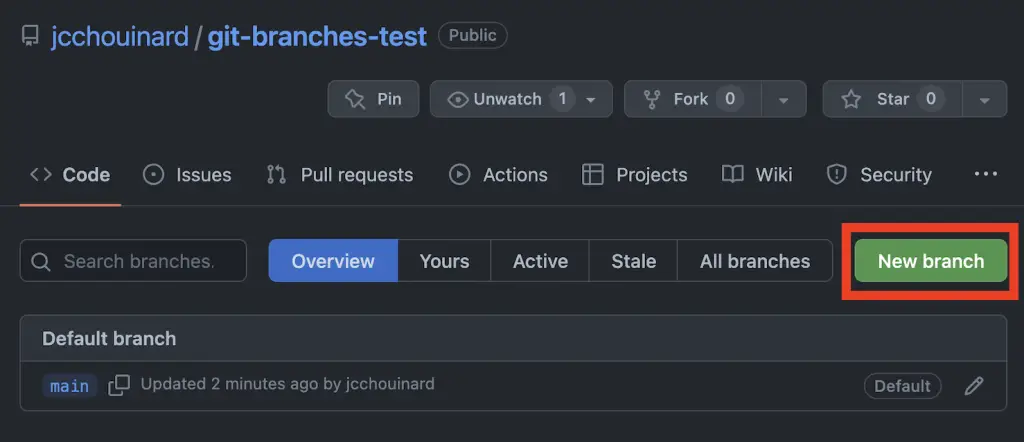Select the All branches filter

(x=755, y=261)
